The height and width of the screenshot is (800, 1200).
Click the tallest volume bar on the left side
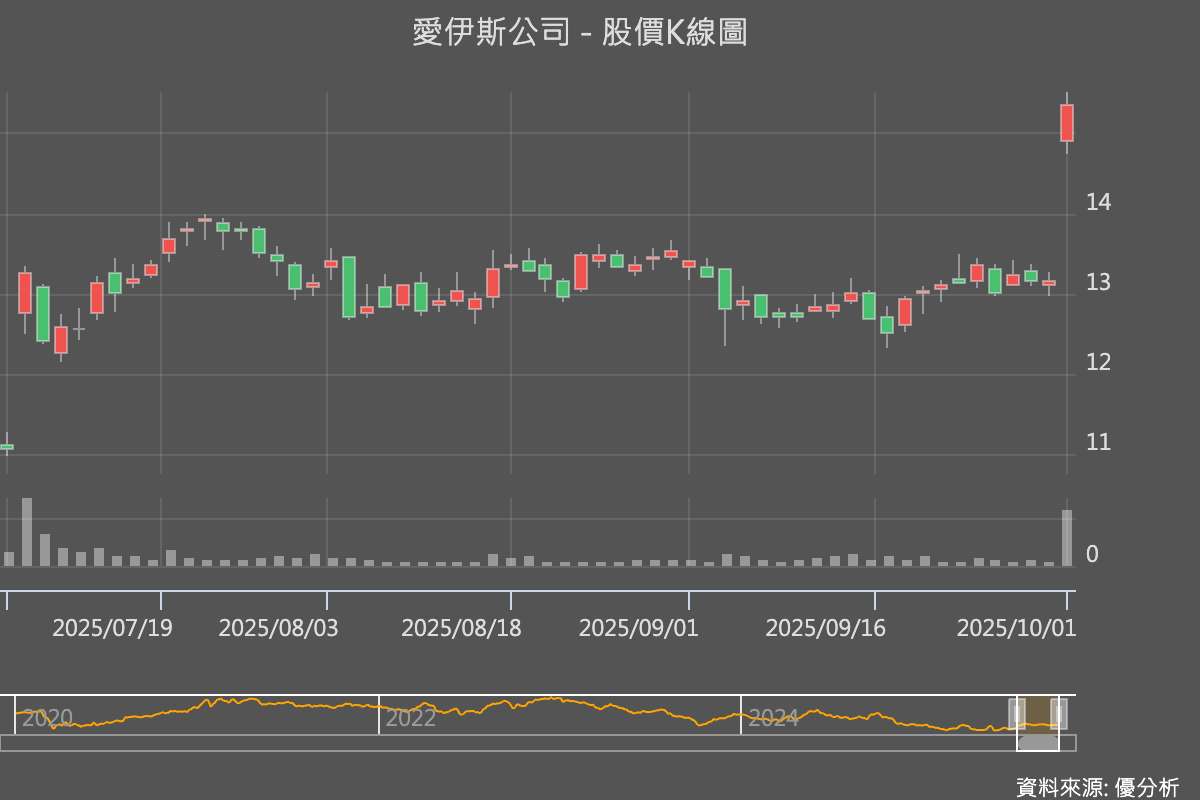27,532
